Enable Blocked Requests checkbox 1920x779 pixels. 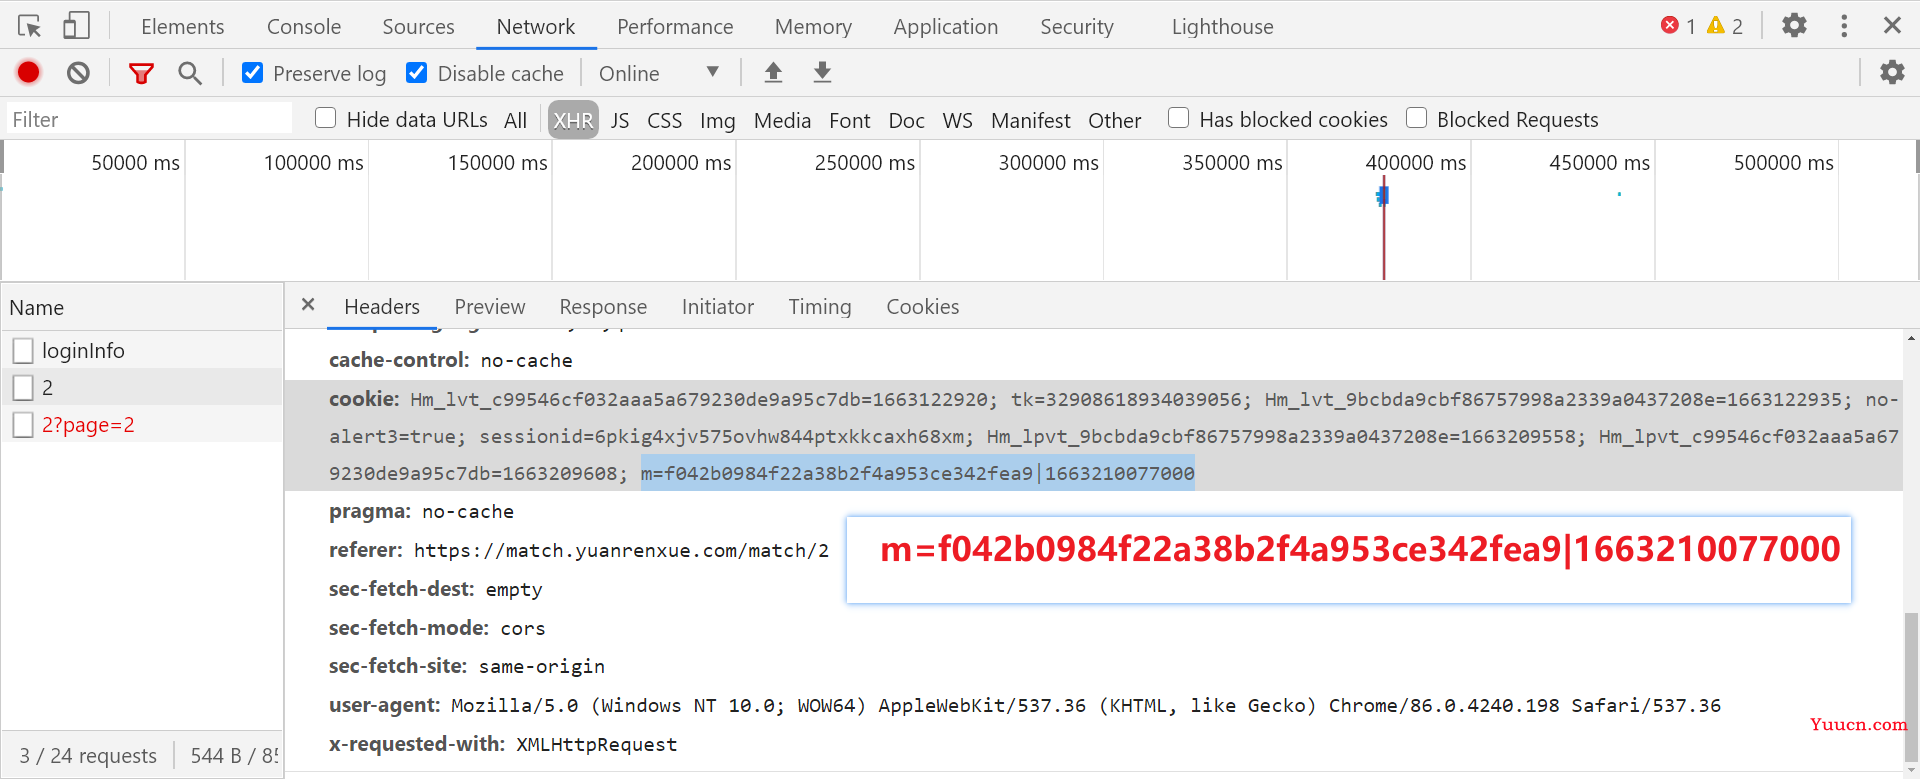1416,118
